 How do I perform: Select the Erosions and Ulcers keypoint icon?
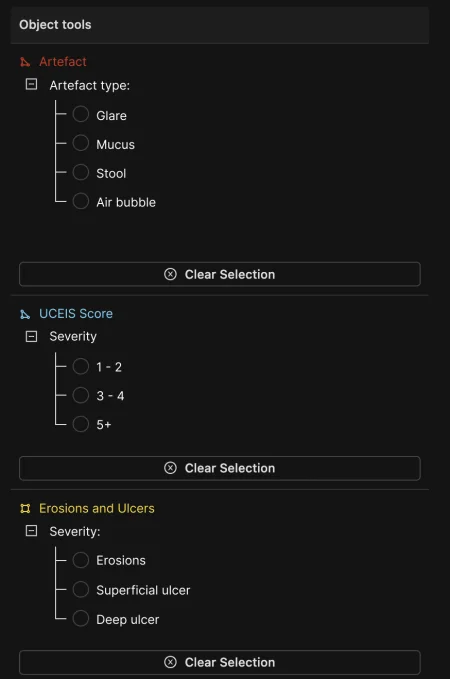[x=25, y=508]
